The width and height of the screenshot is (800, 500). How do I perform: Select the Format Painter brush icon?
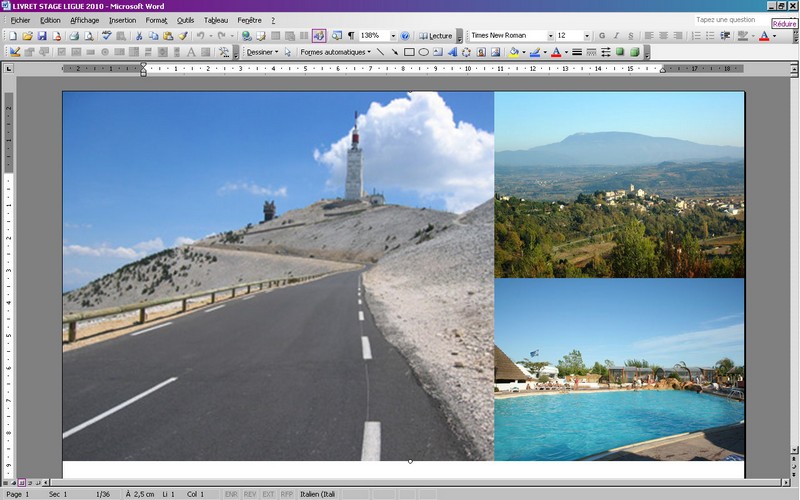tap(183, 36)
